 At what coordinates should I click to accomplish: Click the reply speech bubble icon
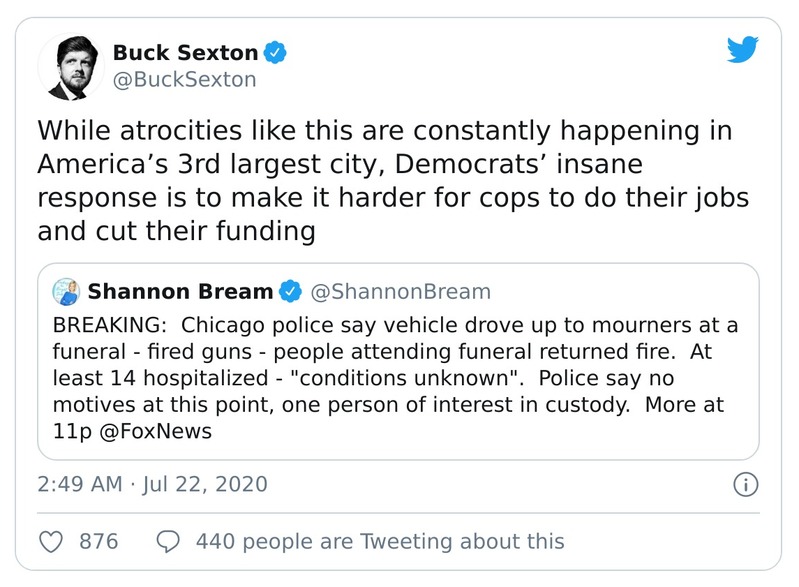pyautogui.click(x=169, y=542)
